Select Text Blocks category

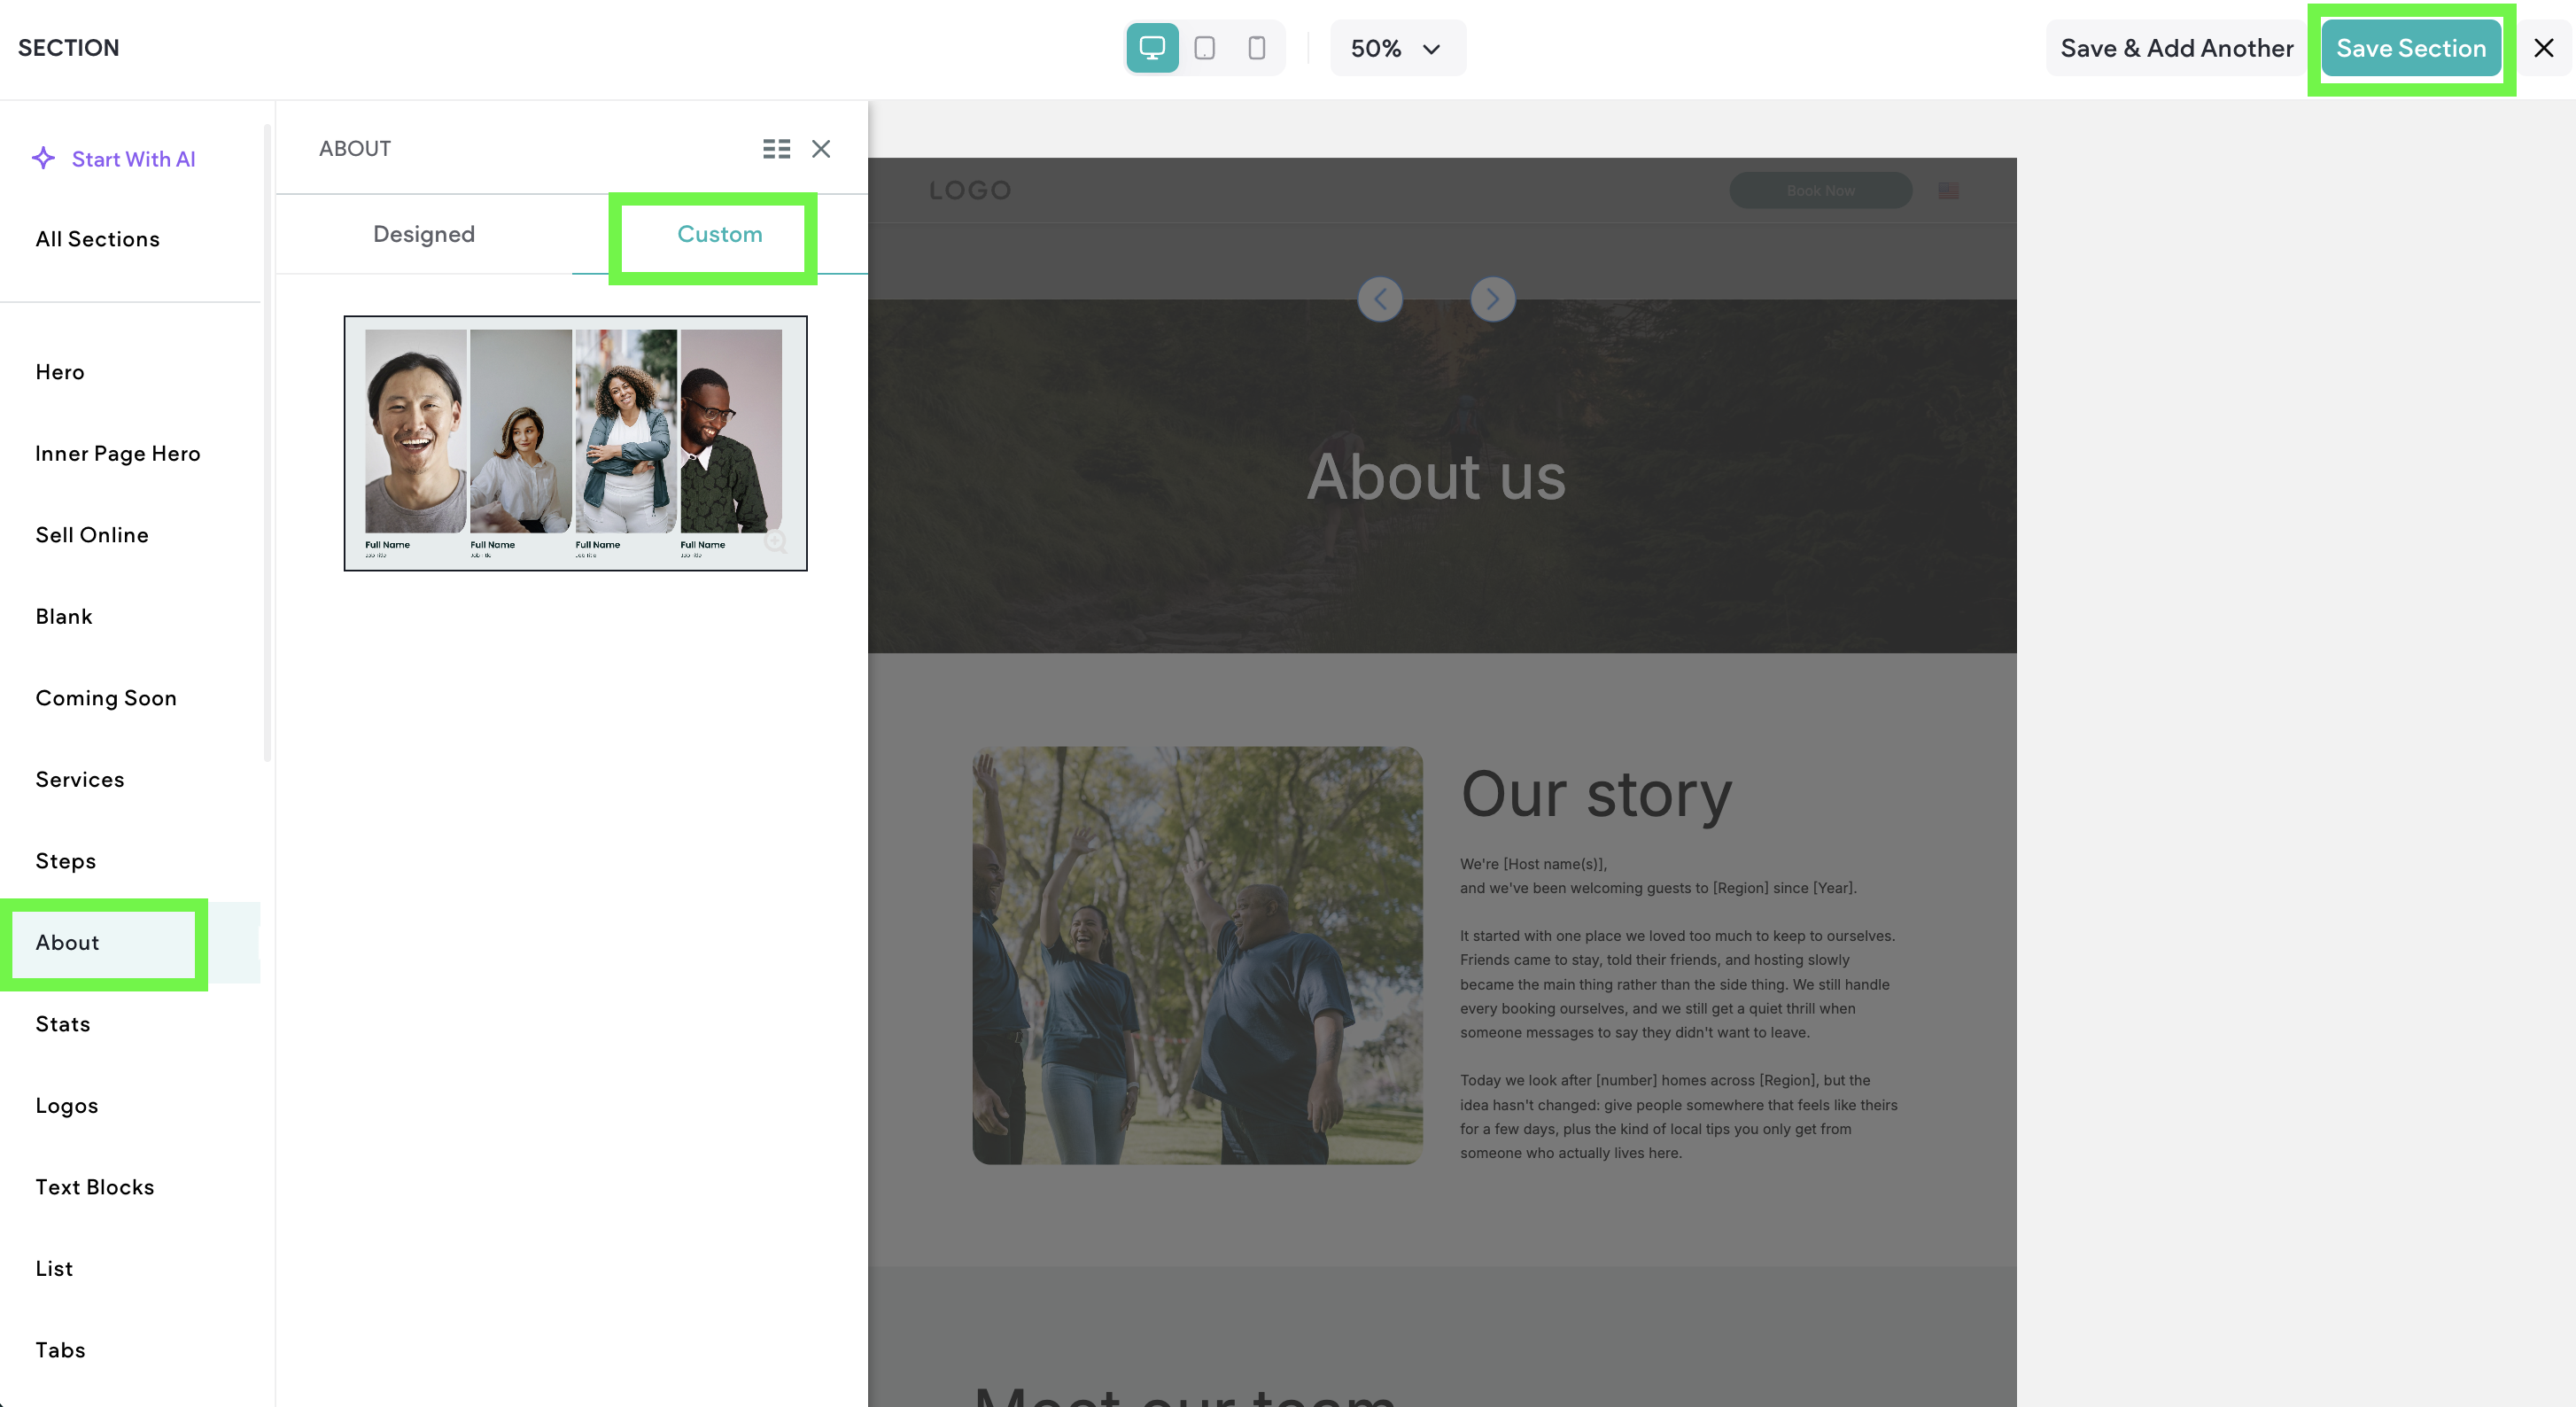(95, 1187)
